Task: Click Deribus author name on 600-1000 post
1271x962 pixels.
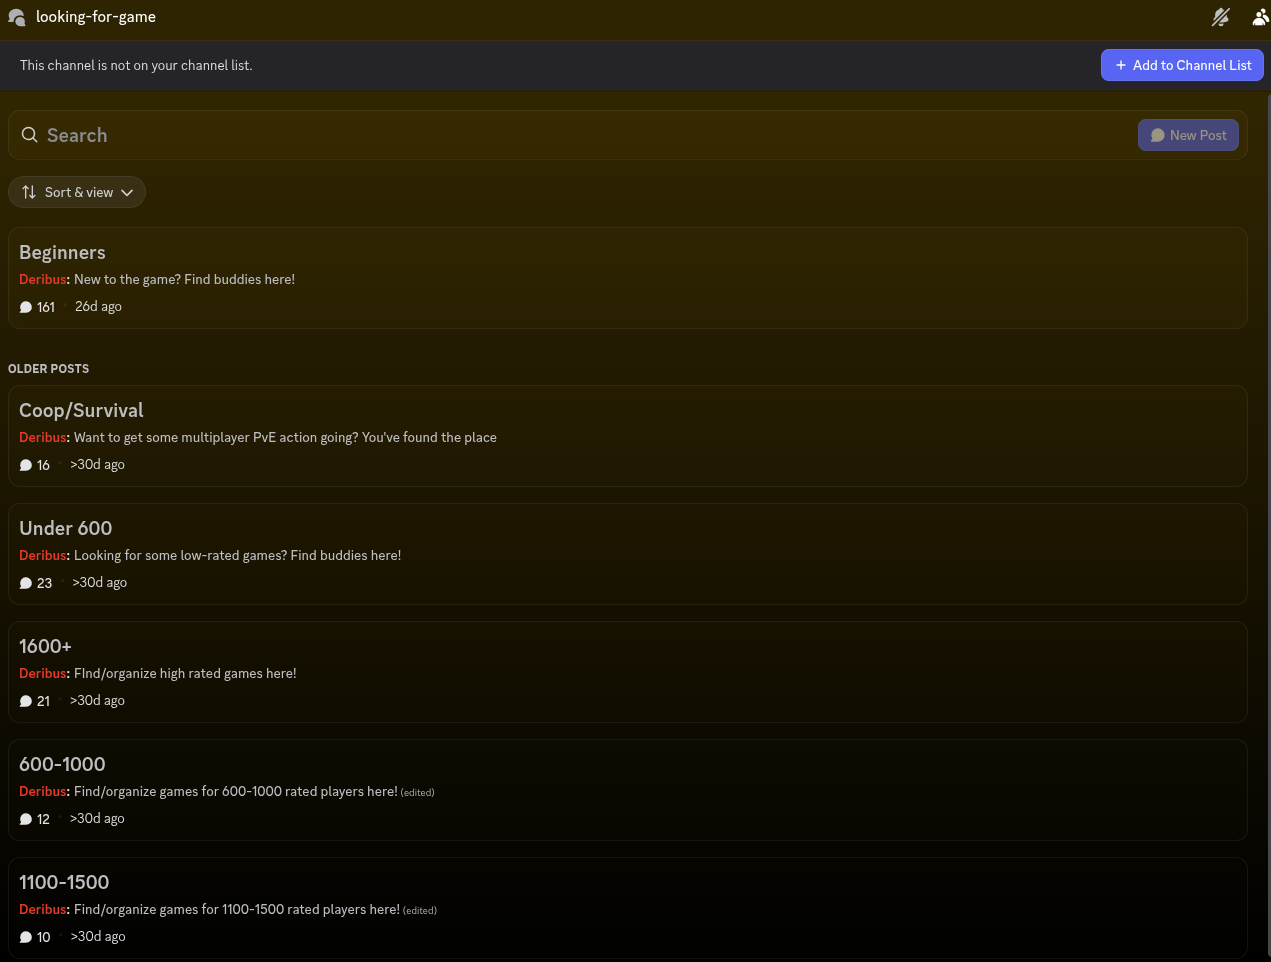Action: pyautogui.click(x=43, y=791)
